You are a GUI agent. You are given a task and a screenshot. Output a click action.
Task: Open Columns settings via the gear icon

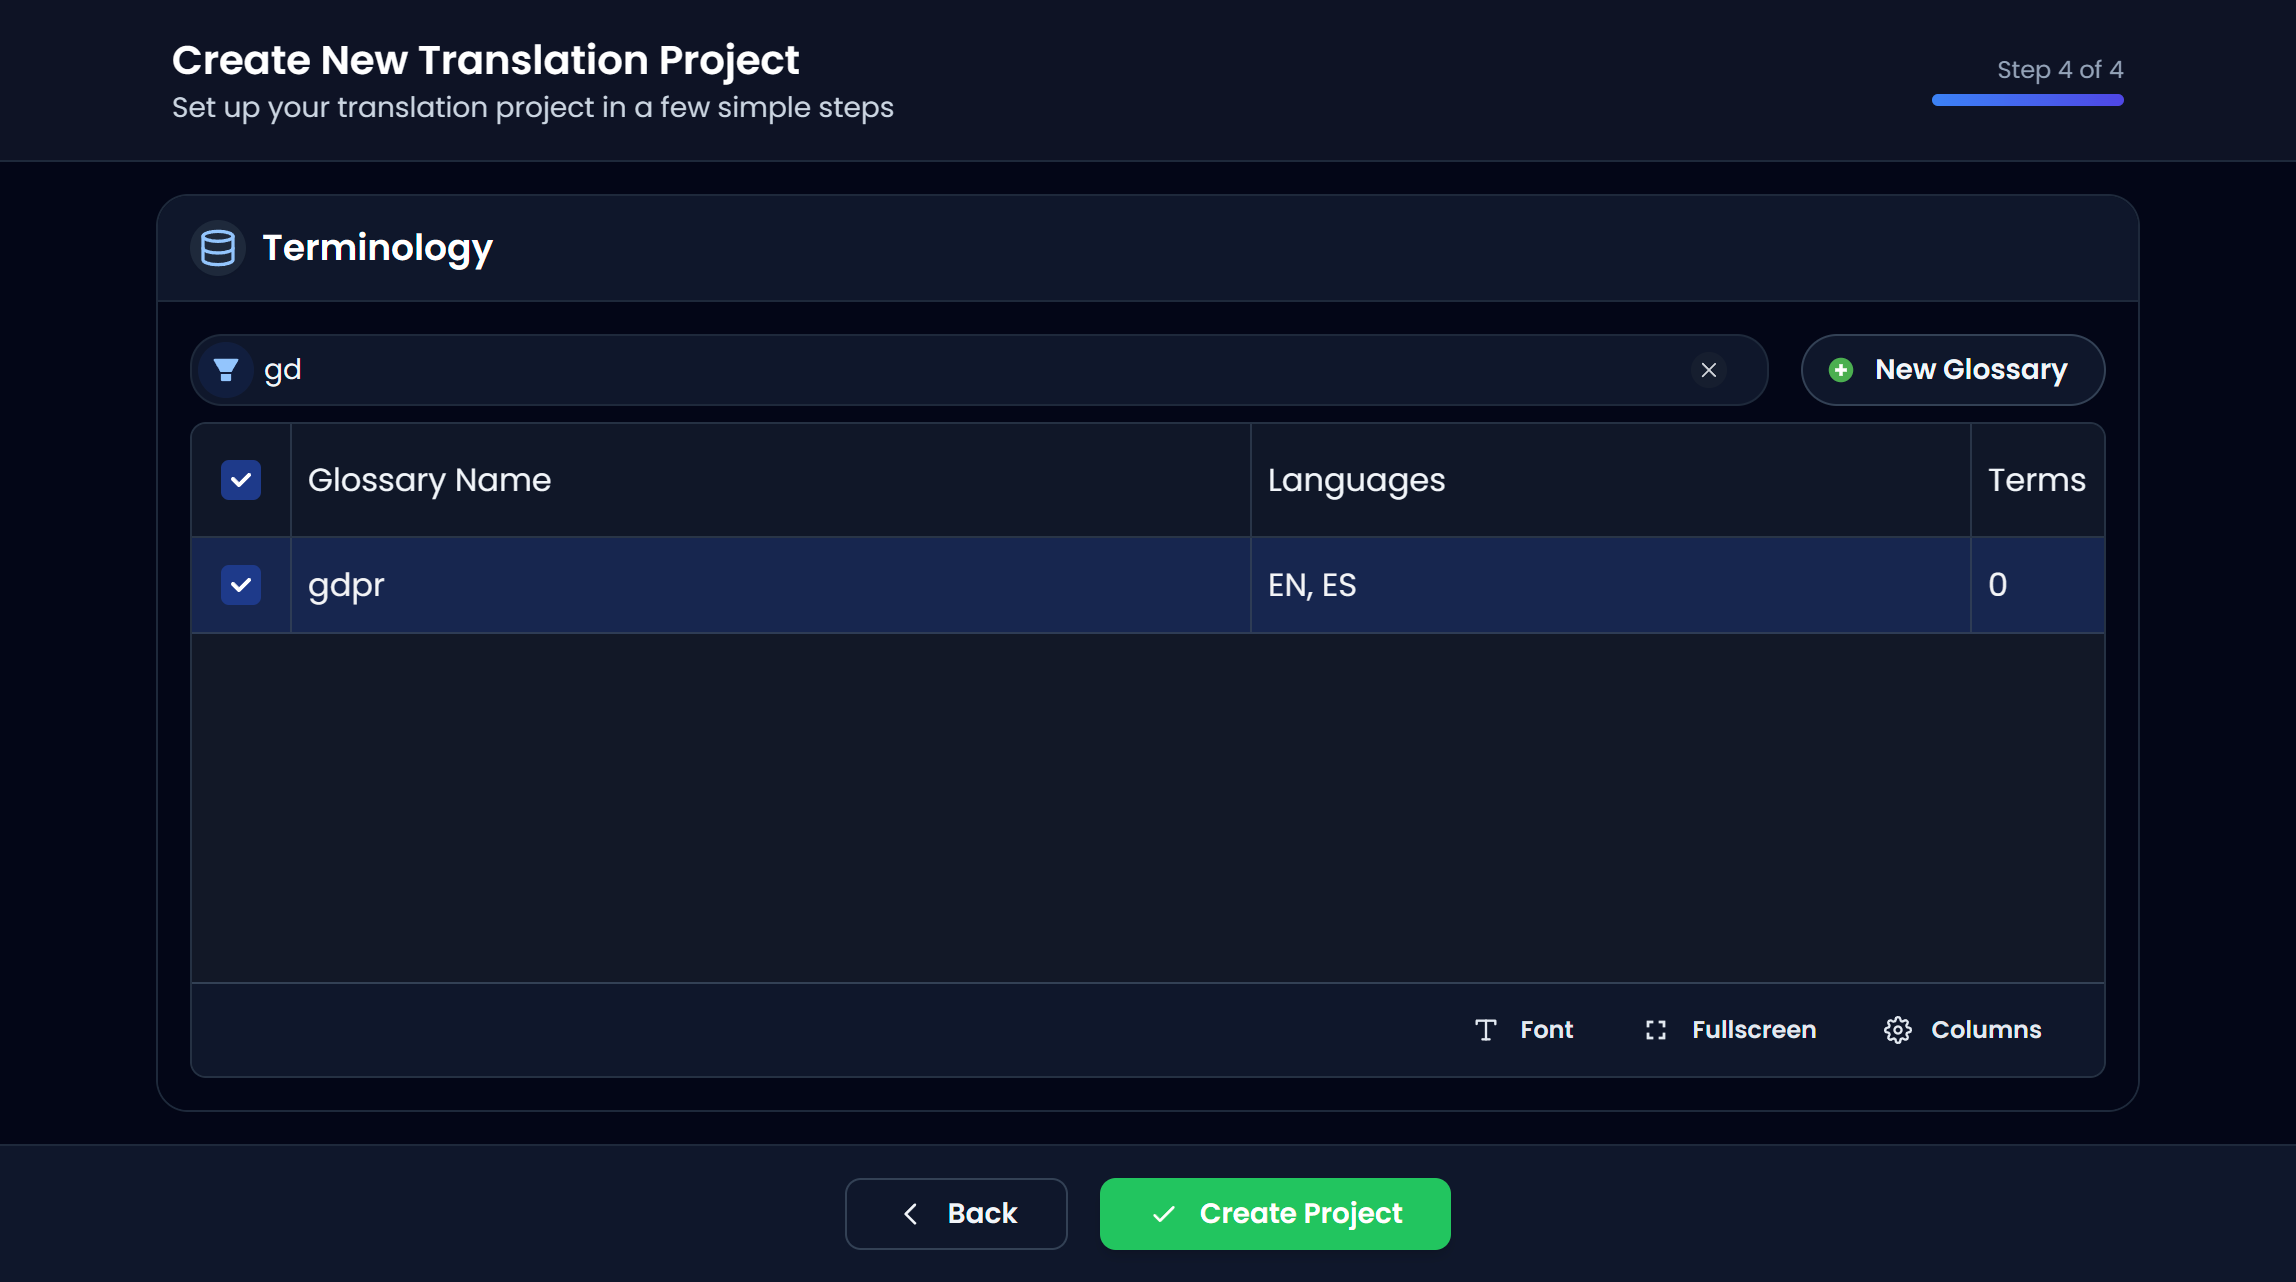1897,1029
